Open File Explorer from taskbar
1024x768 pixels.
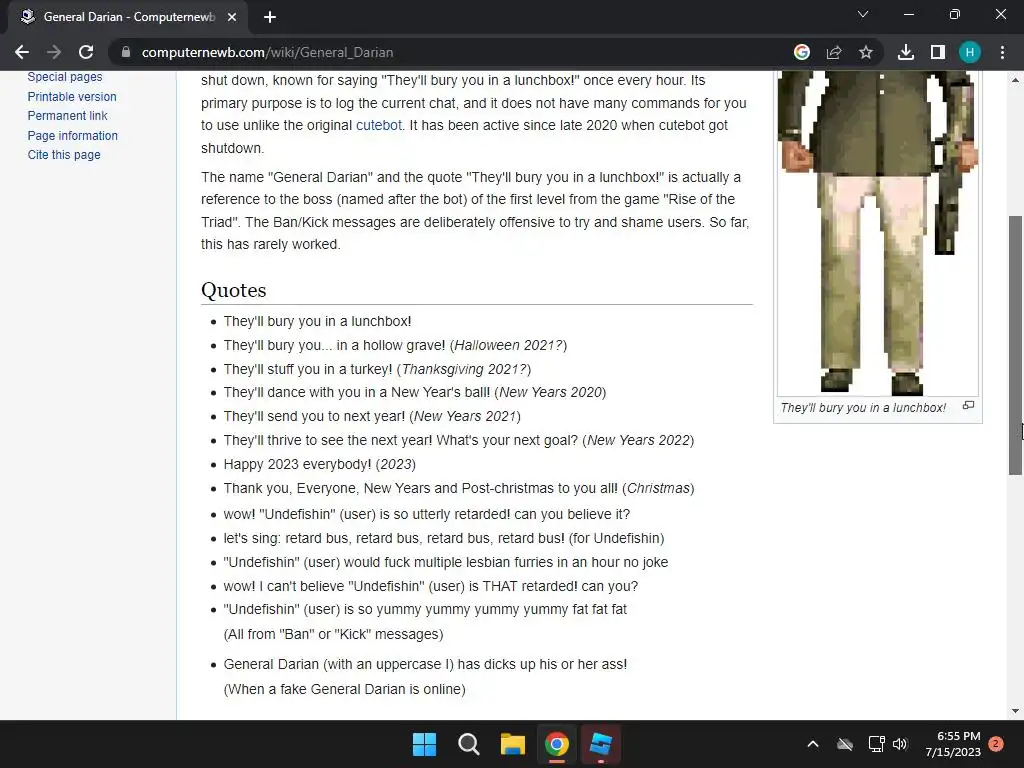(513, 744)
